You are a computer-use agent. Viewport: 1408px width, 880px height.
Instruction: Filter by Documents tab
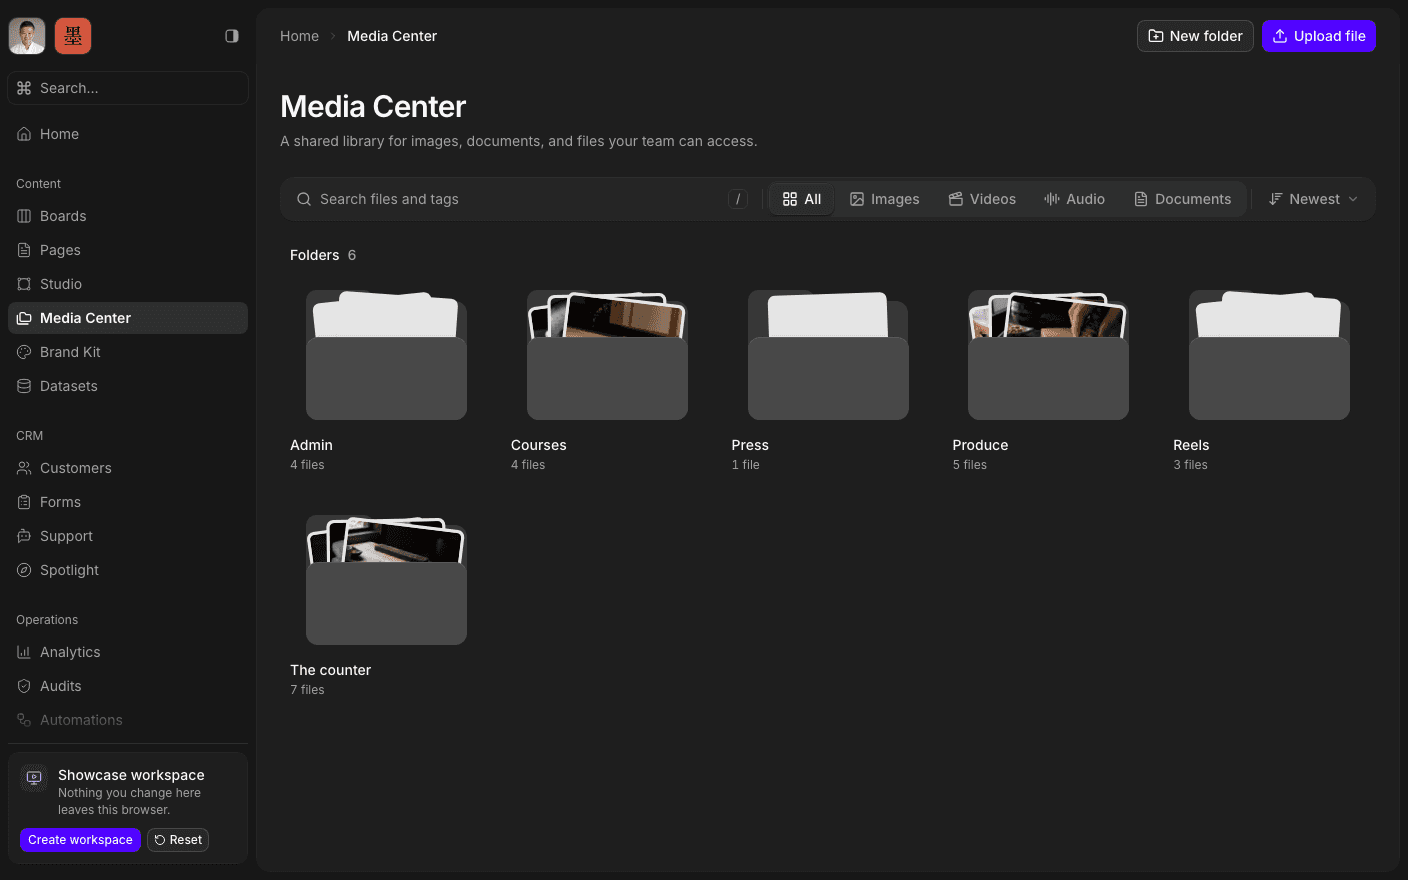pos(1183,199)
